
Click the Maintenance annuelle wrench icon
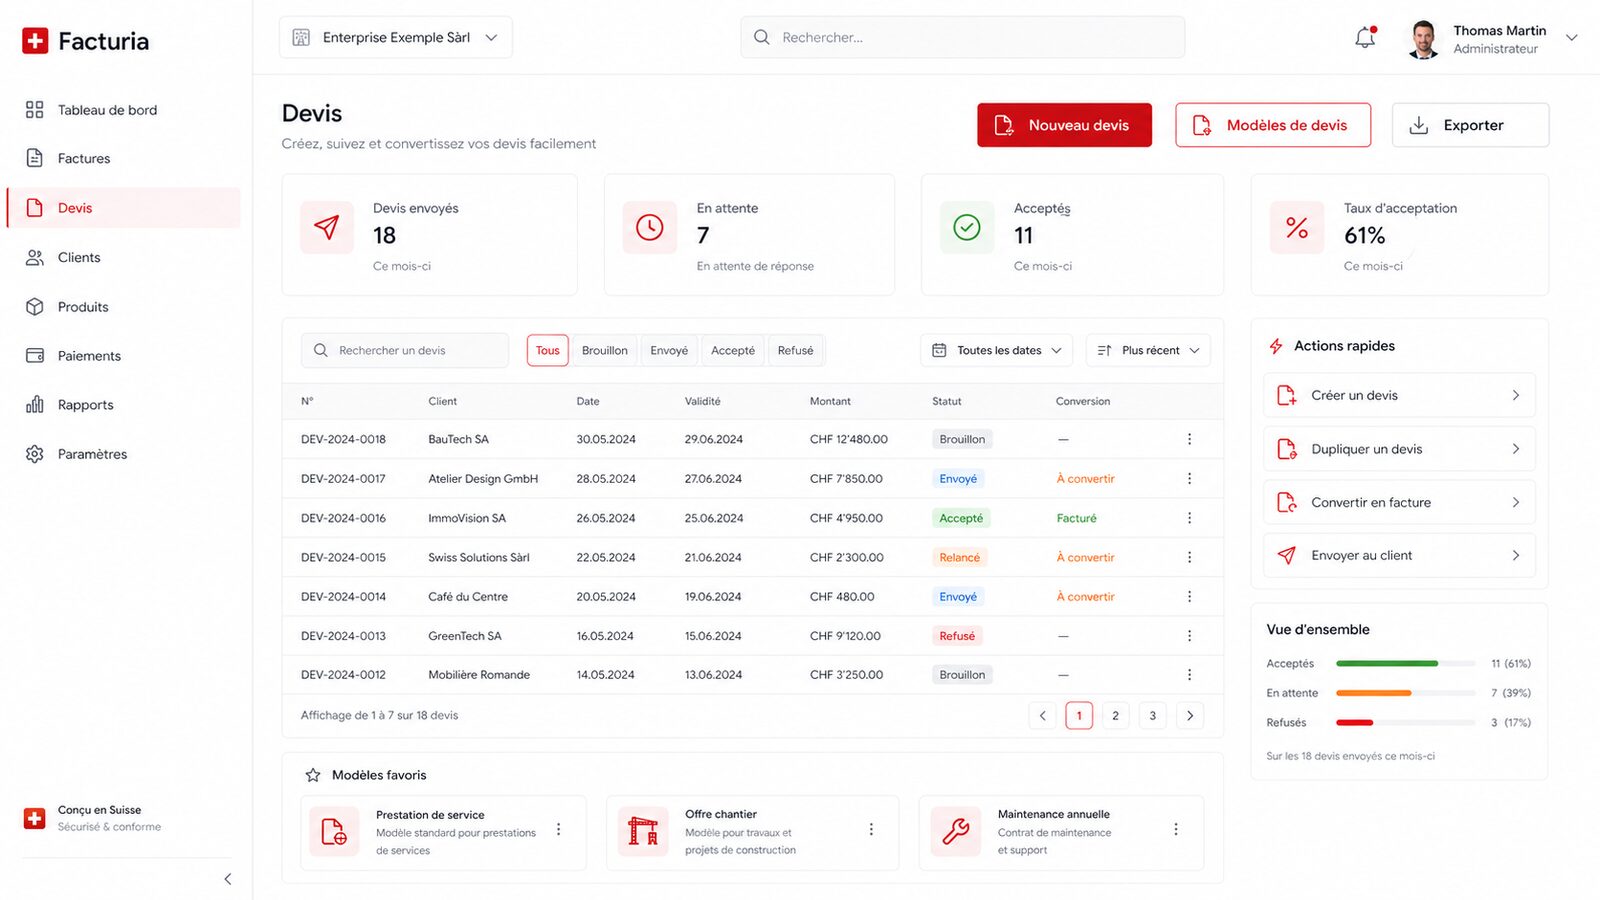[955, 831]
